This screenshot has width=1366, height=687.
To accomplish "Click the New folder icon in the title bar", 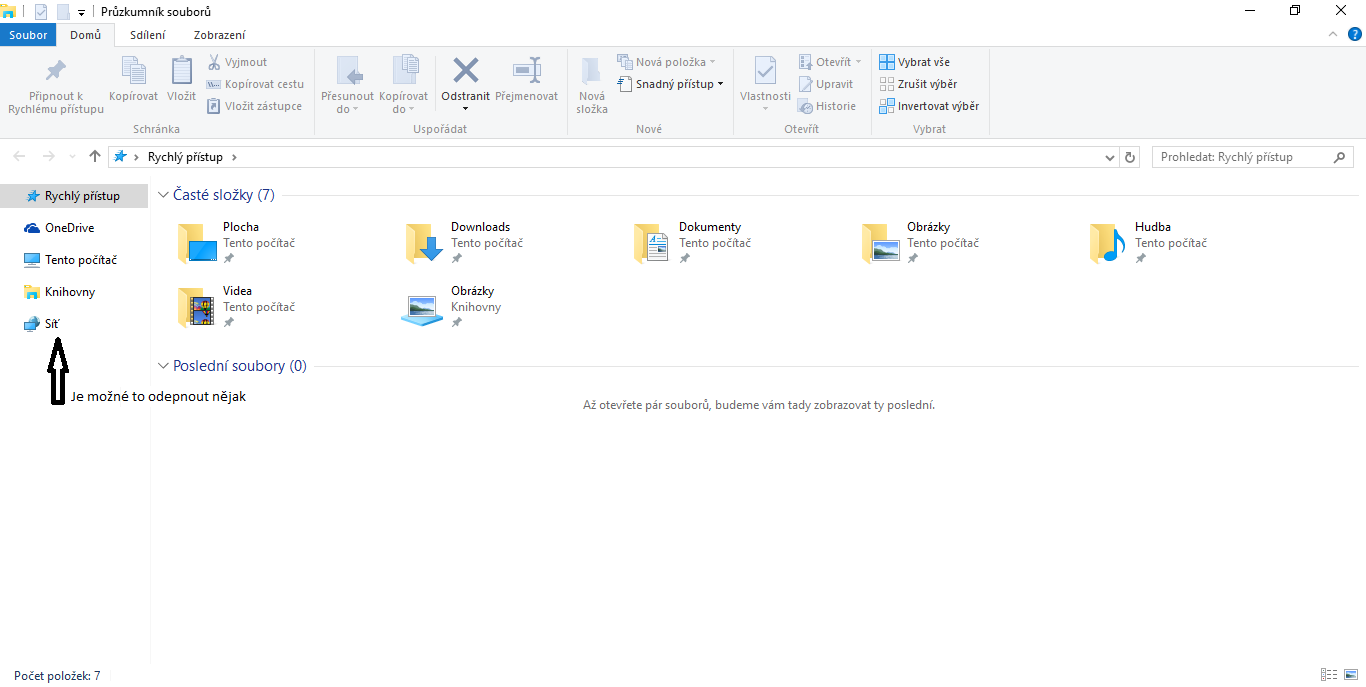I will (x=63, y=12).
